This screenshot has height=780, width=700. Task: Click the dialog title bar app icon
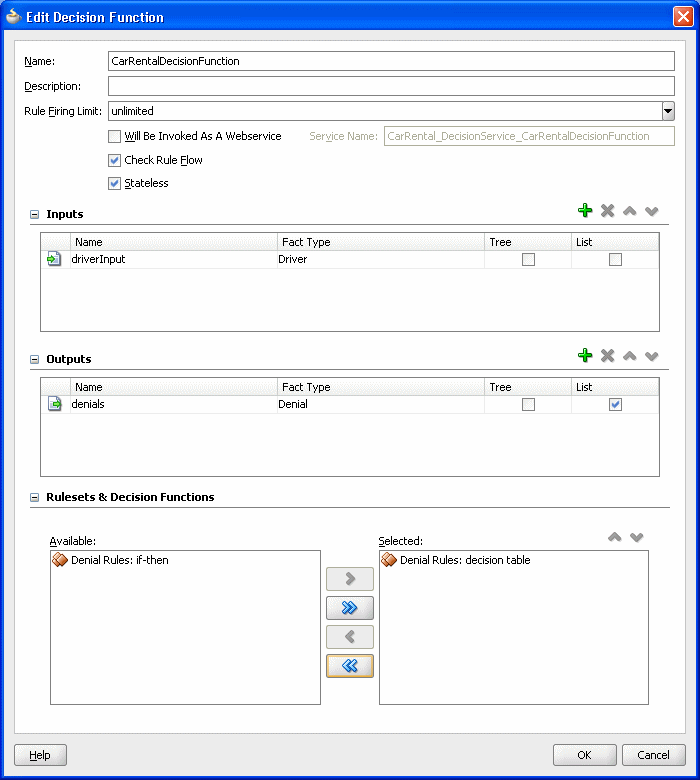point(13,16)
